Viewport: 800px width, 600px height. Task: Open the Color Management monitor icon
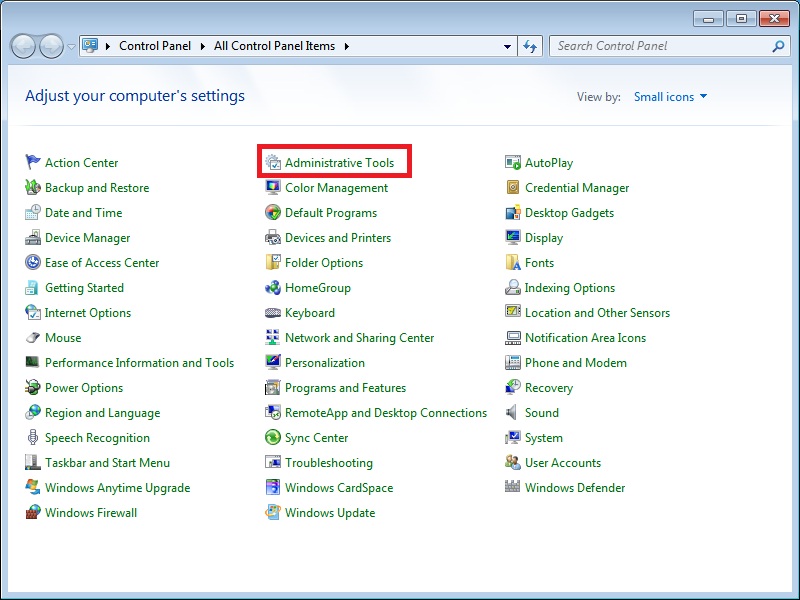tap(273, 187)
